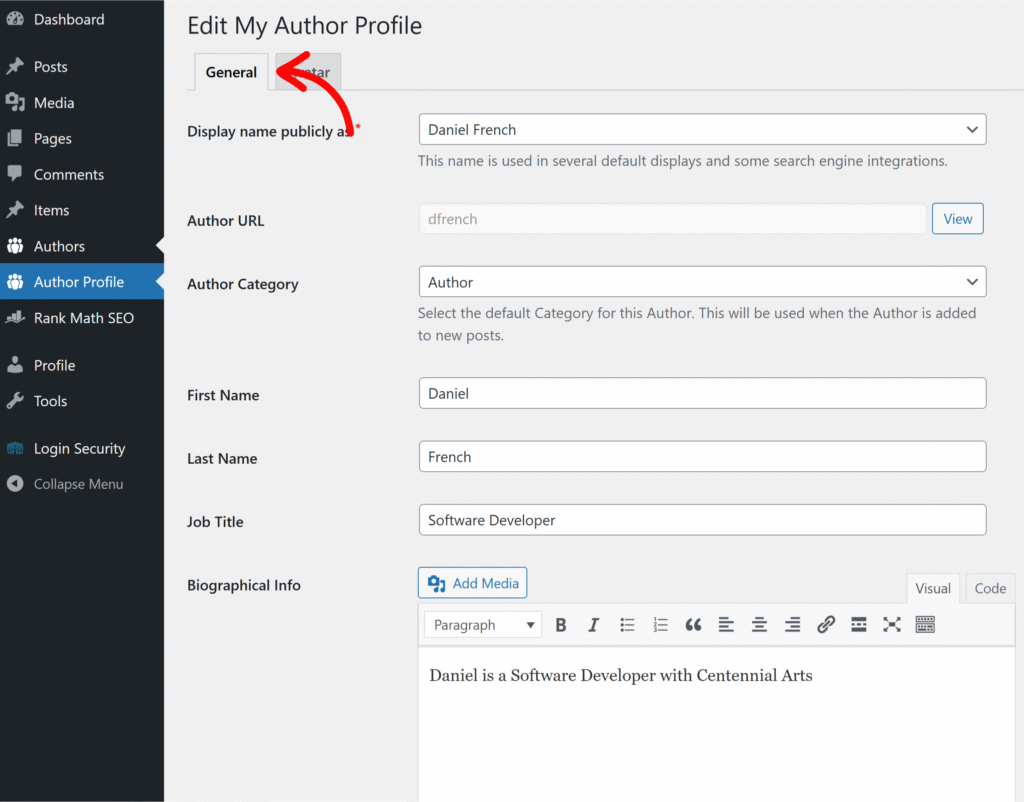Click the Author Profile menu label
This screenshot has width=1024, height=802.
coord(79,282)
